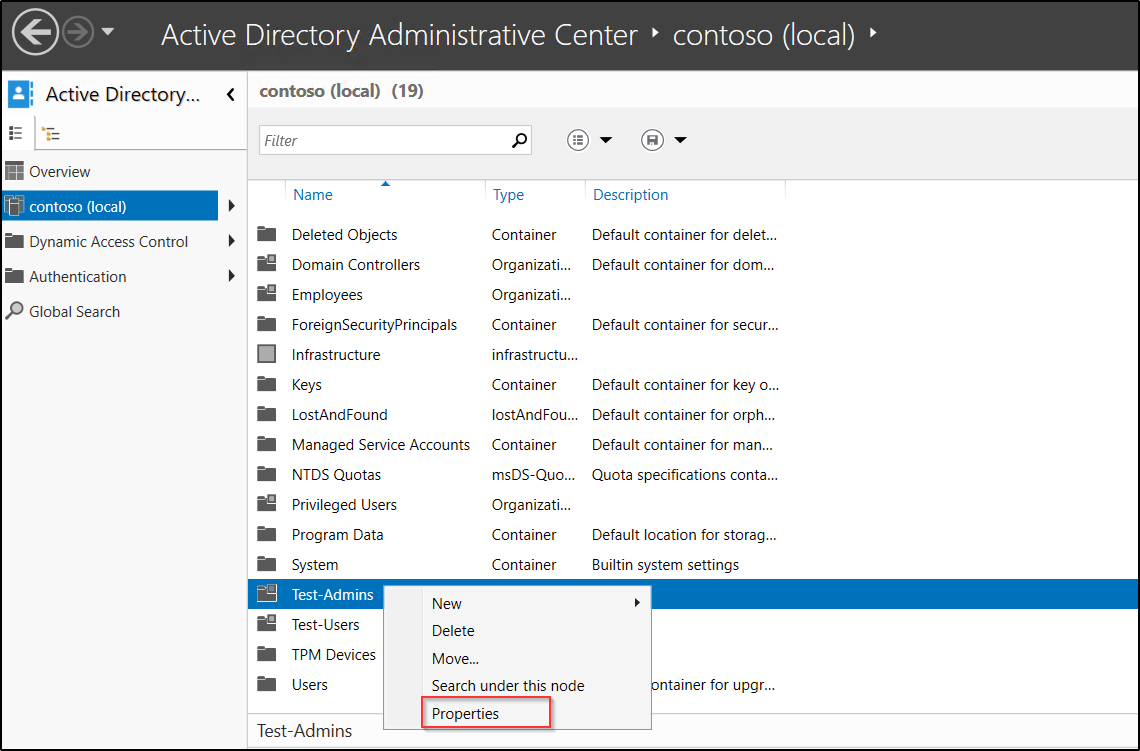Screen dimensions: 1140x751
Task: Click into the Filter text field
Action: [x=382, y=141]
